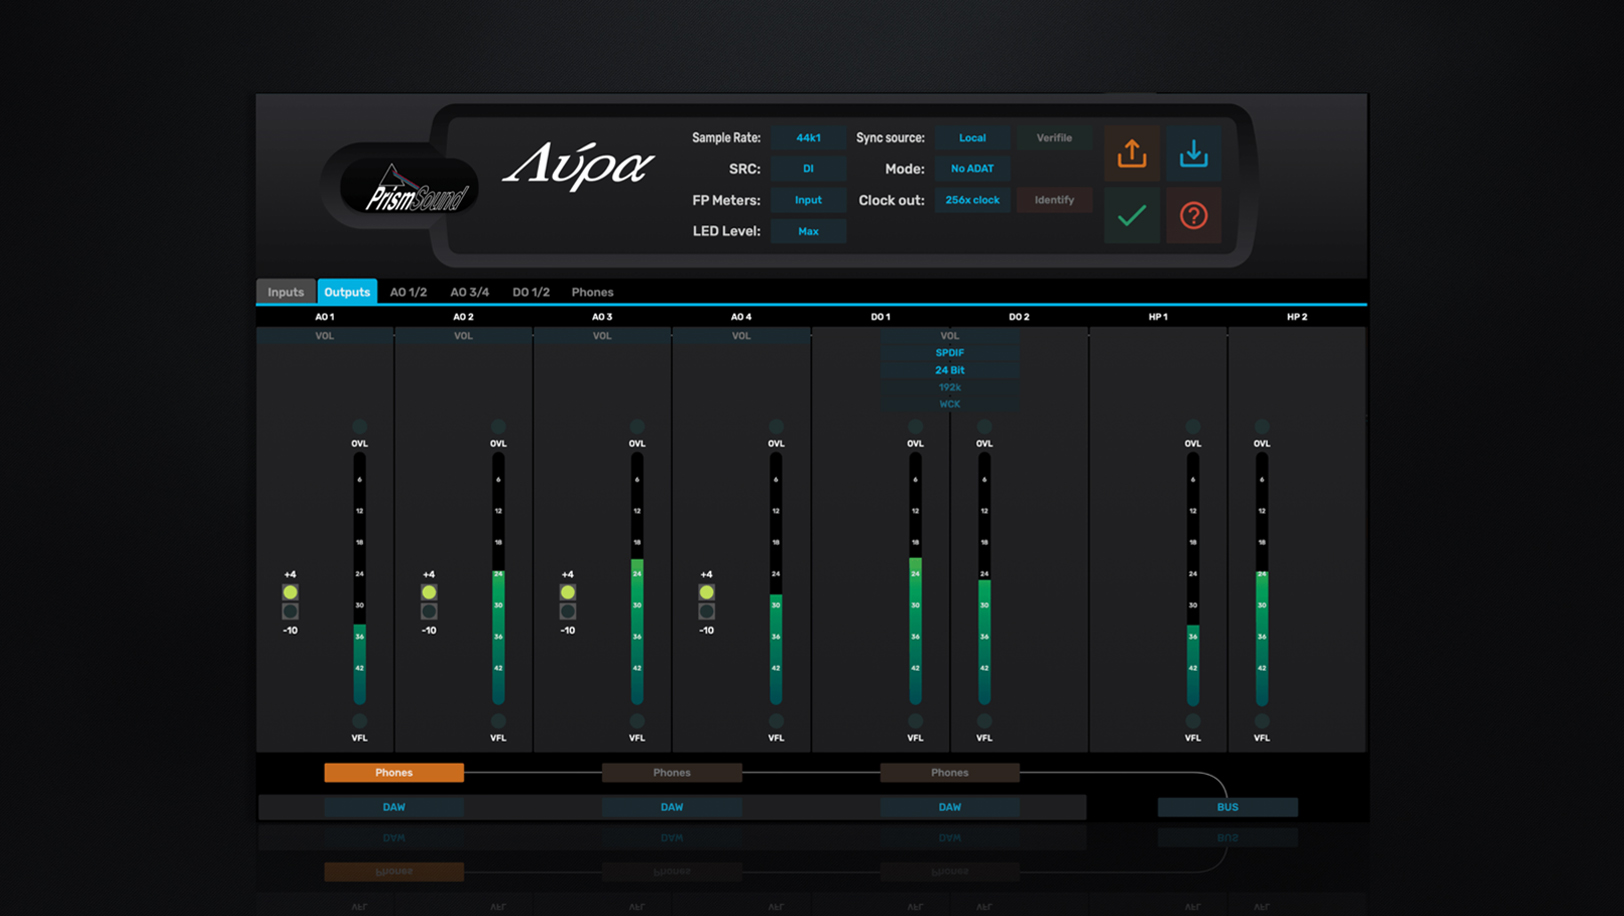Open help with the question mark icon
This screenshot has width=1624, height=916.
tap(1193, 215)
